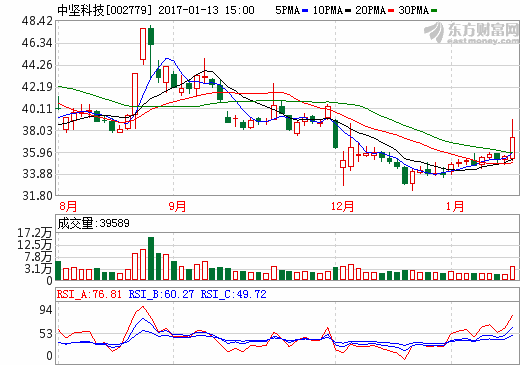Click the 7.8万 volume axis label

pos(38,257)
